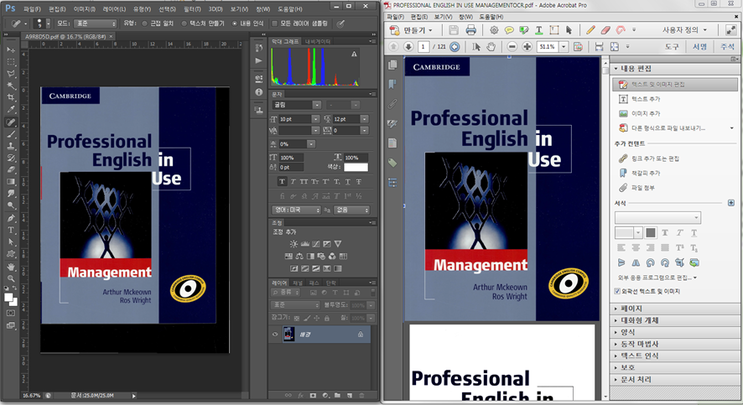Toggle outline text and images checkbox in Acrobat
743x405 pixels.
(617, 291)
